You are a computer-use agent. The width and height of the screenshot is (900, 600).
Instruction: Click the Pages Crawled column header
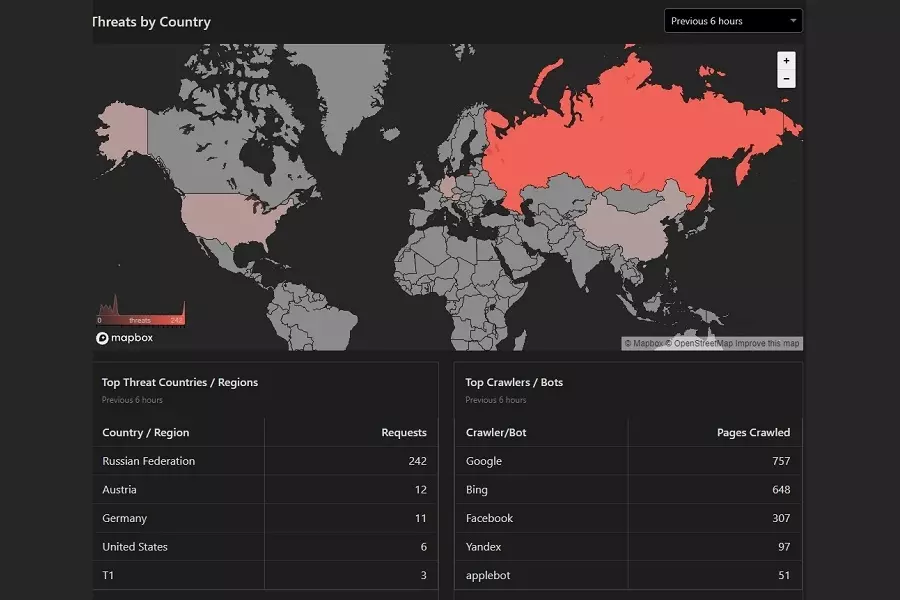coord(753,433)
